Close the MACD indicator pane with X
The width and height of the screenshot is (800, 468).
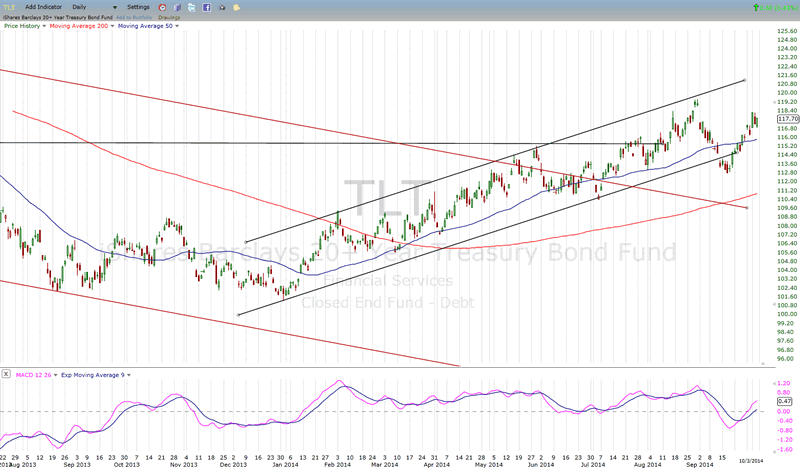tap(7, 374)
